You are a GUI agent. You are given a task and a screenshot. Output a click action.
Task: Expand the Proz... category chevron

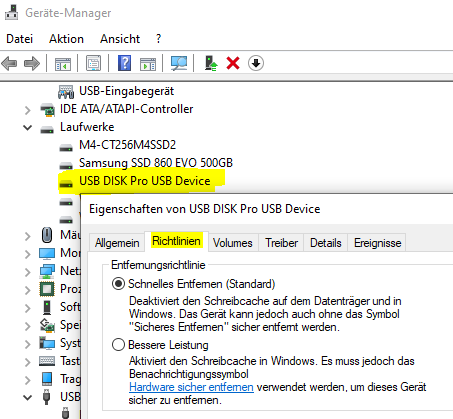click(27, 290)
